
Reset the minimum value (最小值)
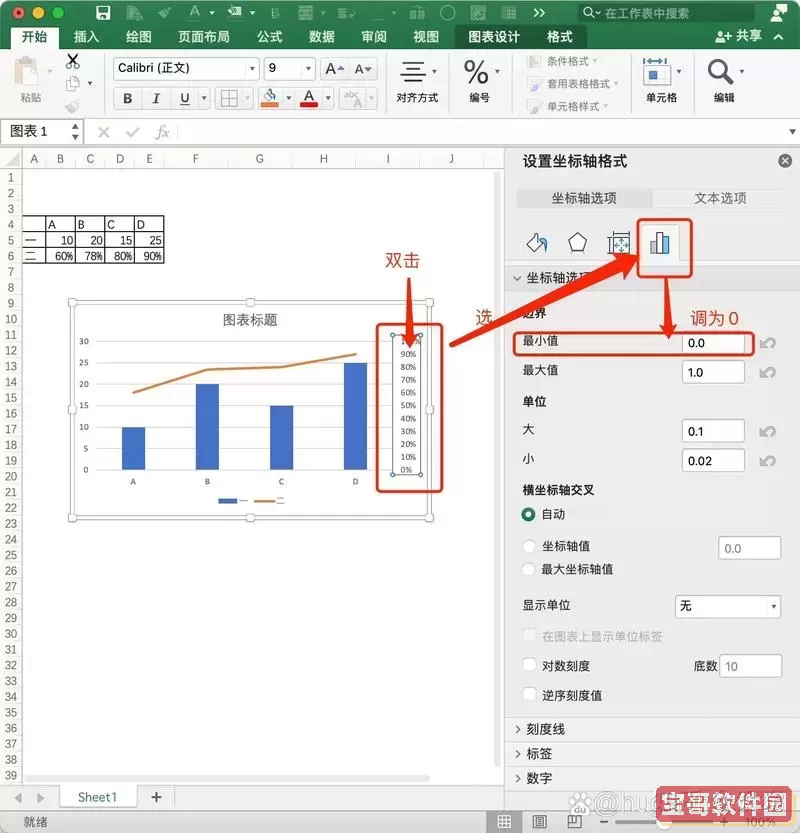coord(768,343)
